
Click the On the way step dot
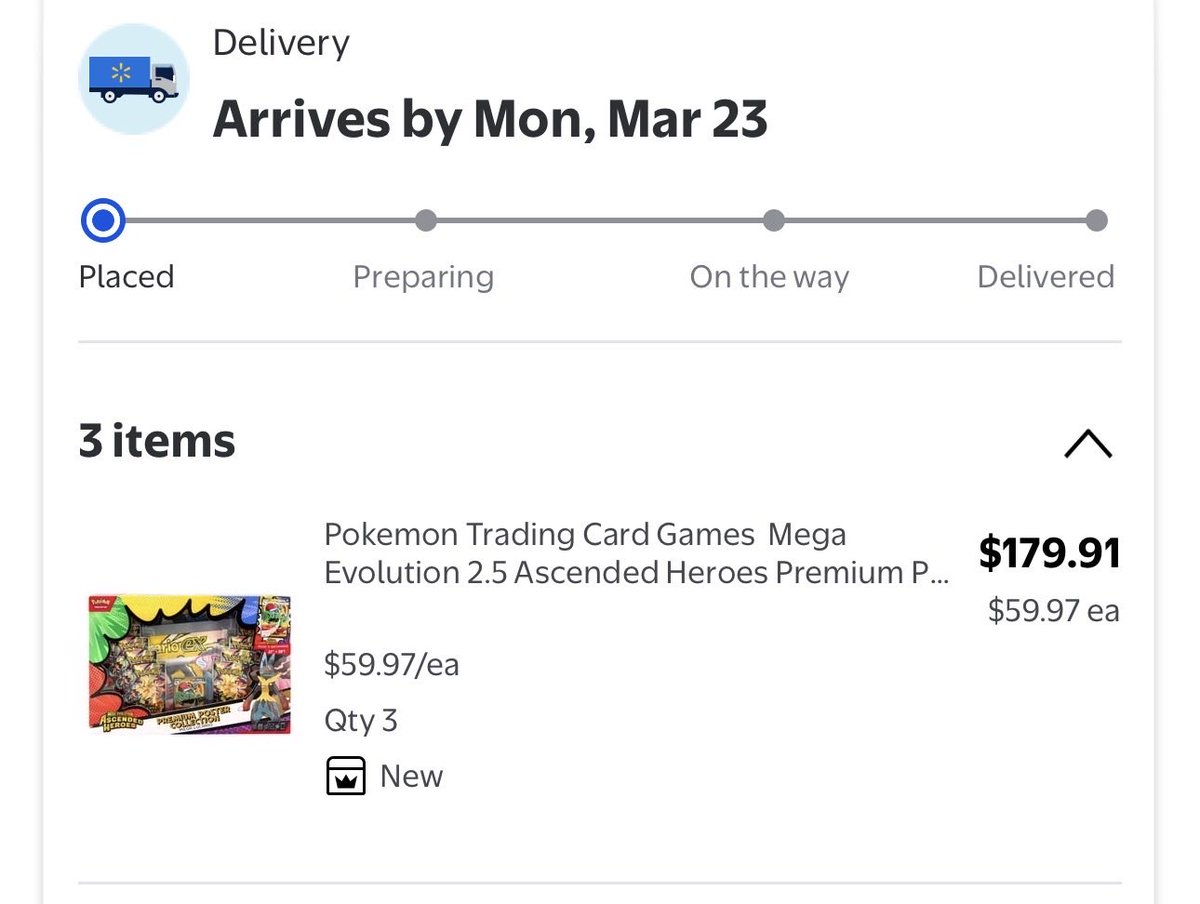pos(773,221)
